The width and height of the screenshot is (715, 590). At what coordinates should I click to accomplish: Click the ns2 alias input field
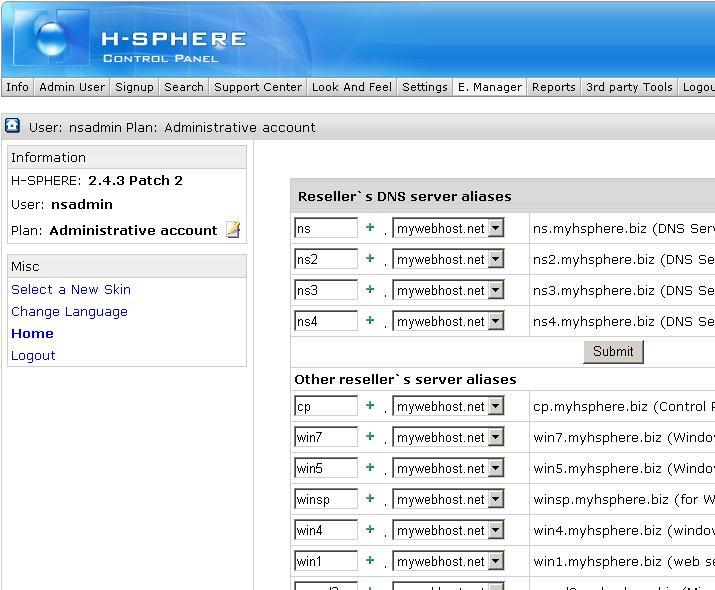326,259
